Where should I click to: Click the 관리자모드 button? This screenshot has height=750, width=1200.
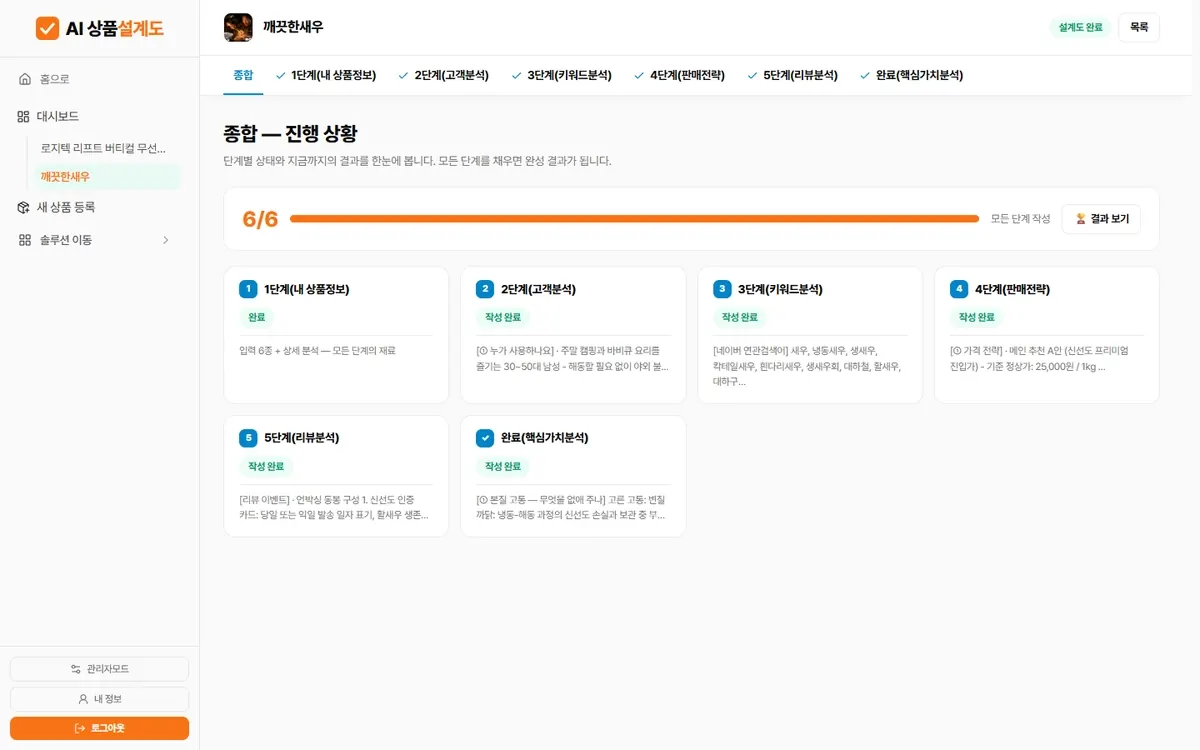point(99,669)
